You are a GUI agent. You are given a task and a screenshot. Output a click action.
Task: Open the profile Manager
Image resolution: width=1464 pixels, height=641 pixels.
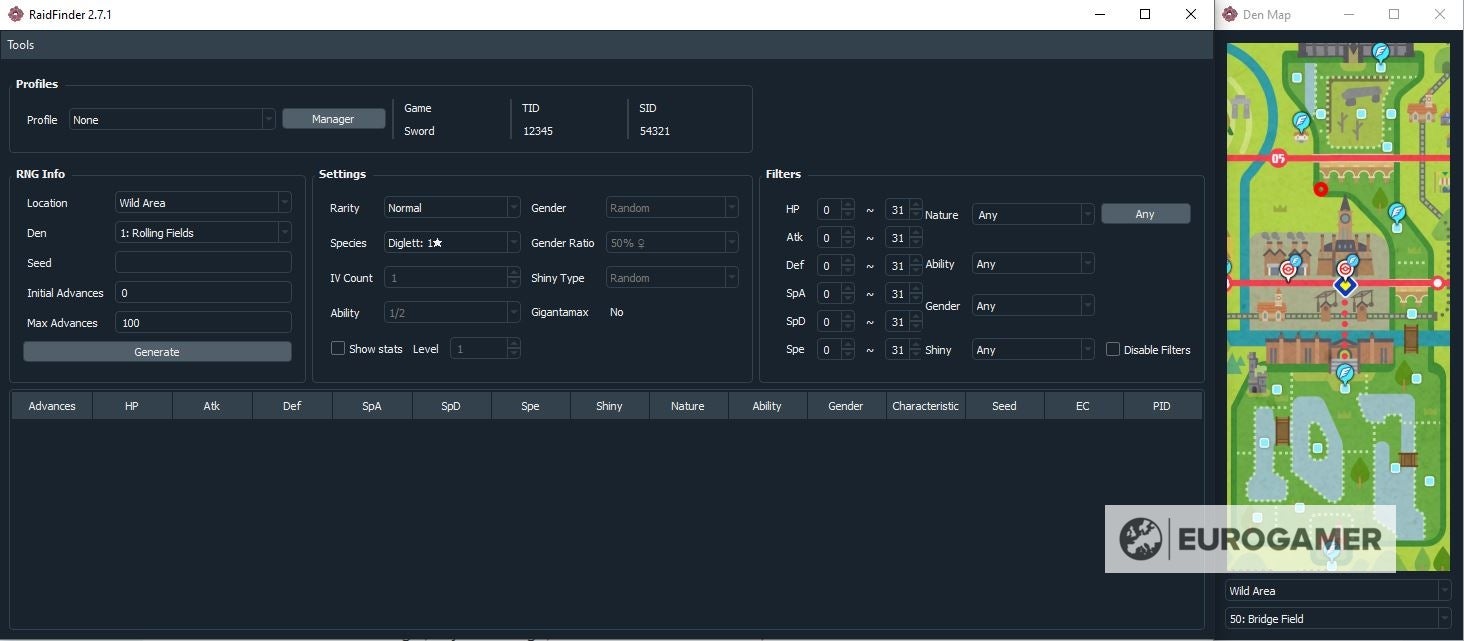coord(333,119)
